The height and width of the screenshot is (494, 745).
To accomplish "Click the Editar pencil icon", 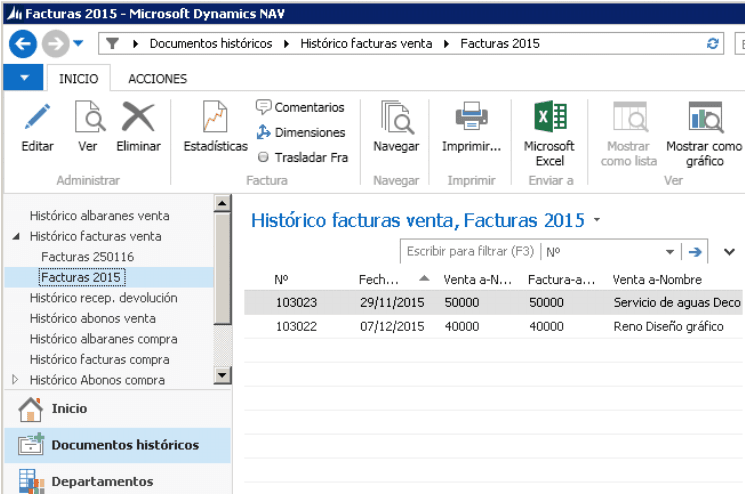I will 37,116.
